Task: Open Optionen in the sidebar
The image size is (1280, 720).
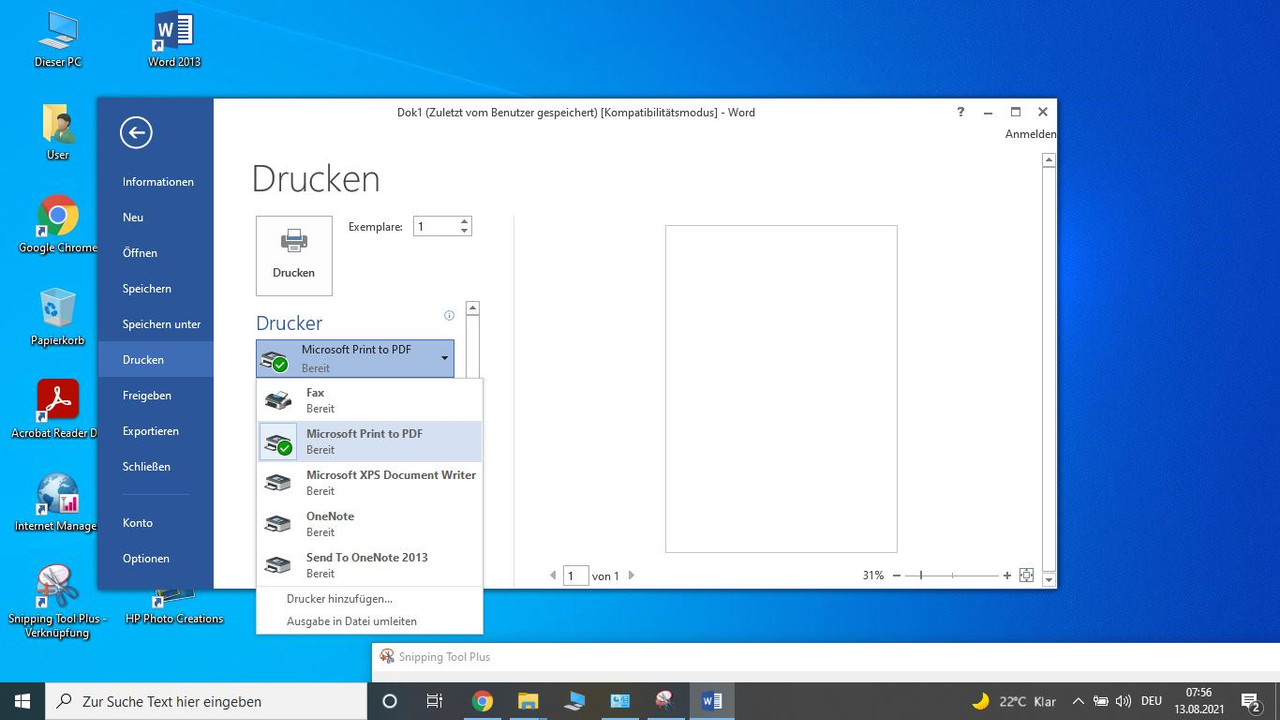Action: (155, 558)
